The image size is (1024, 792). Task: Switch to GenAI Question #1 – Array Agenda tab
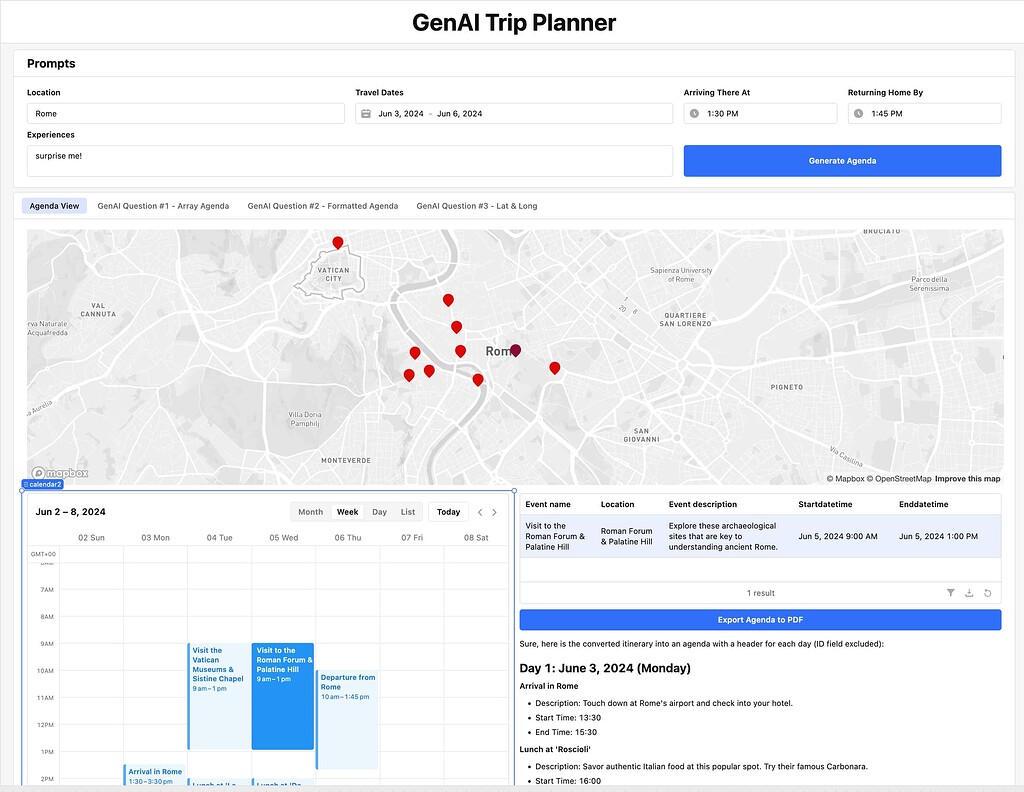point(163,205)
